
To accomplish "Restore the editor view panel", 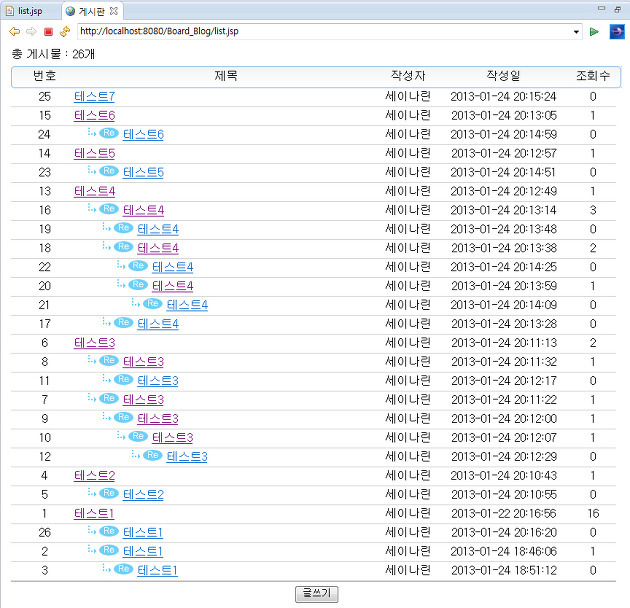I will tap(618, 9).
